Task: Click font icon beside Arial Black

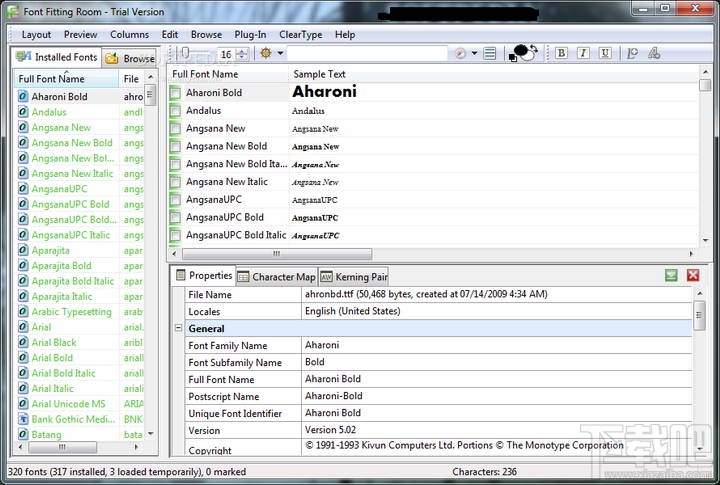Action: click(23, 342)
